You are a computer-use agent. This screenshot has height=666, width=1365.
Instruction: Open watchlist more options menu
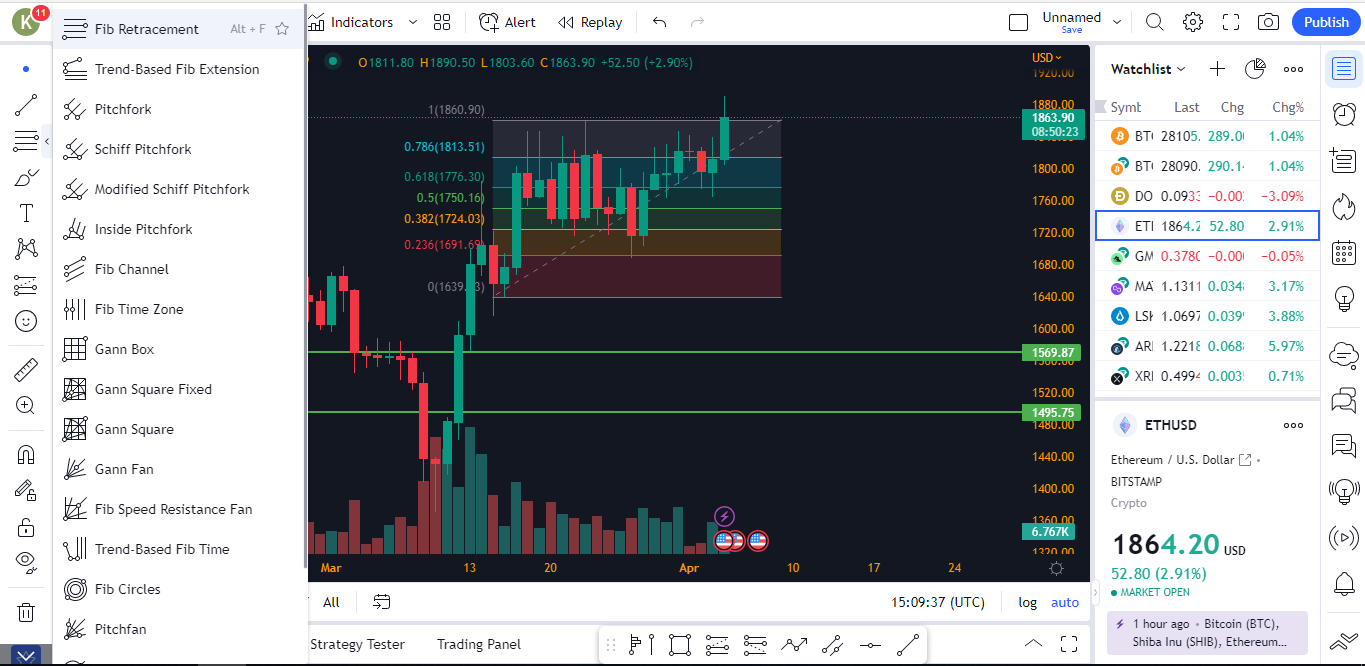point(1293,69)
